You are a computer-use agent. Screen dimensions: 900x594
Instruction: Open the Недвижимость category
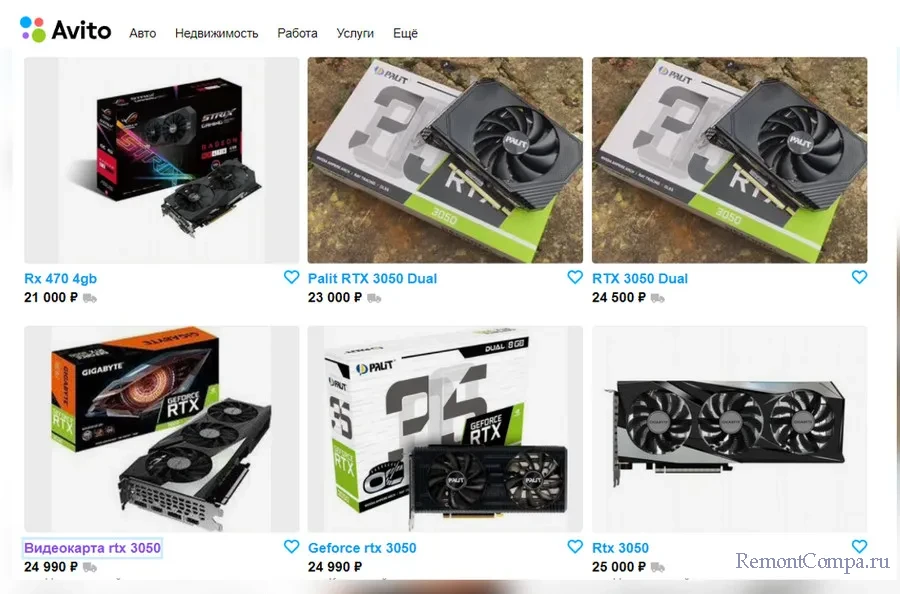click(x=216, y=33)
